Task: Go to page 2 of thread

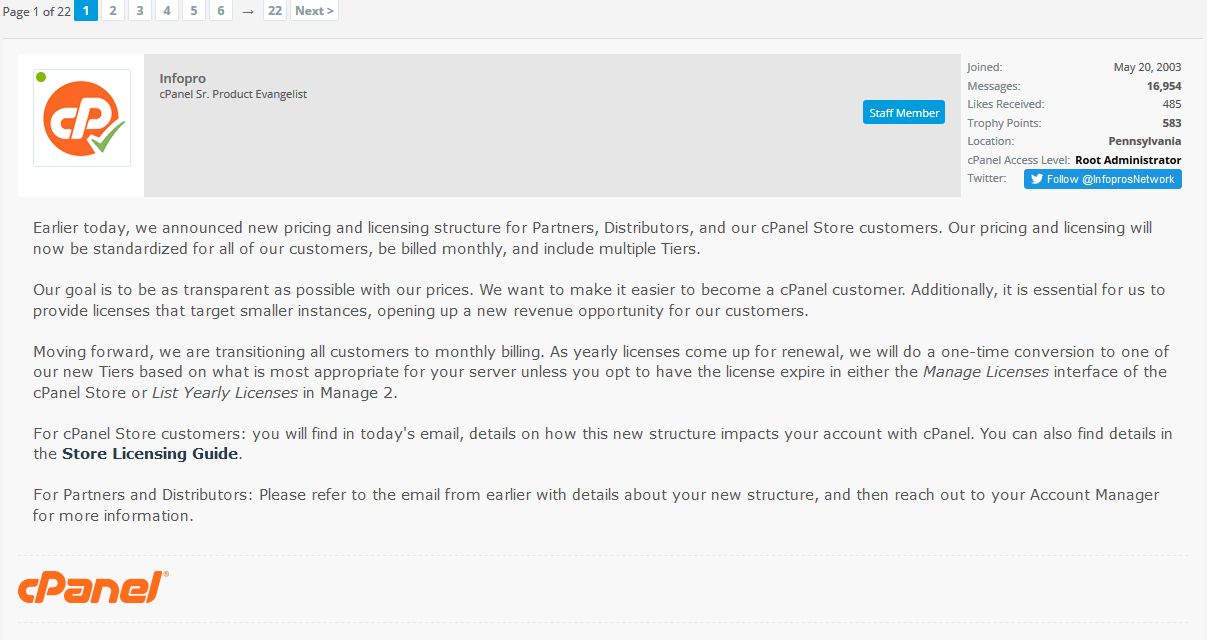Action: click(x=113, y=11)
